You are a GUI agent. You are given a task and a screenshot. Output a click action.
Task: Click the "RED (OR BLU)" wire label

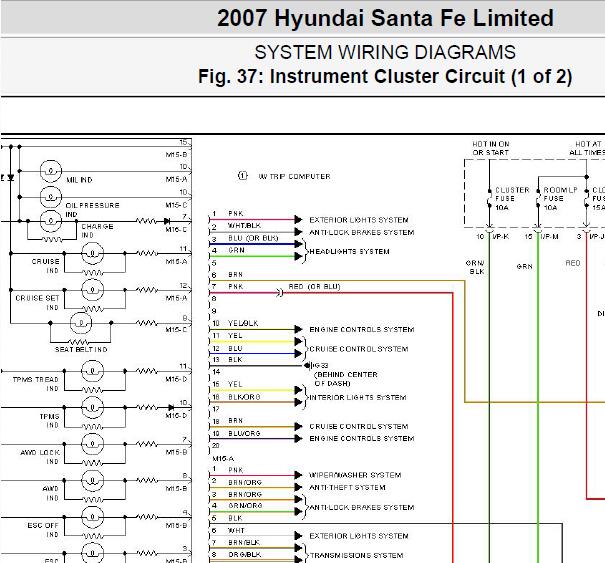click(x=314, y=286)
